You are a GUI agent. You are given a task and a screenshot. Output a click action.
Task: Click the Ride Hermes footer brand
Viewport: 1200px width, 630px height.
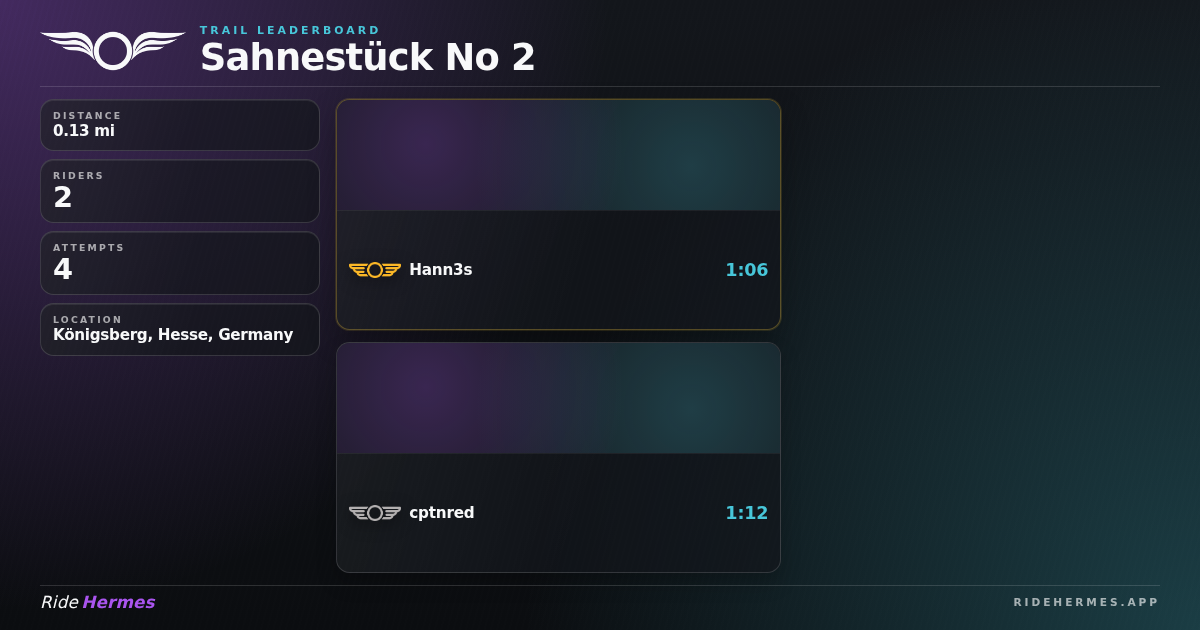(x=98, y=602)
